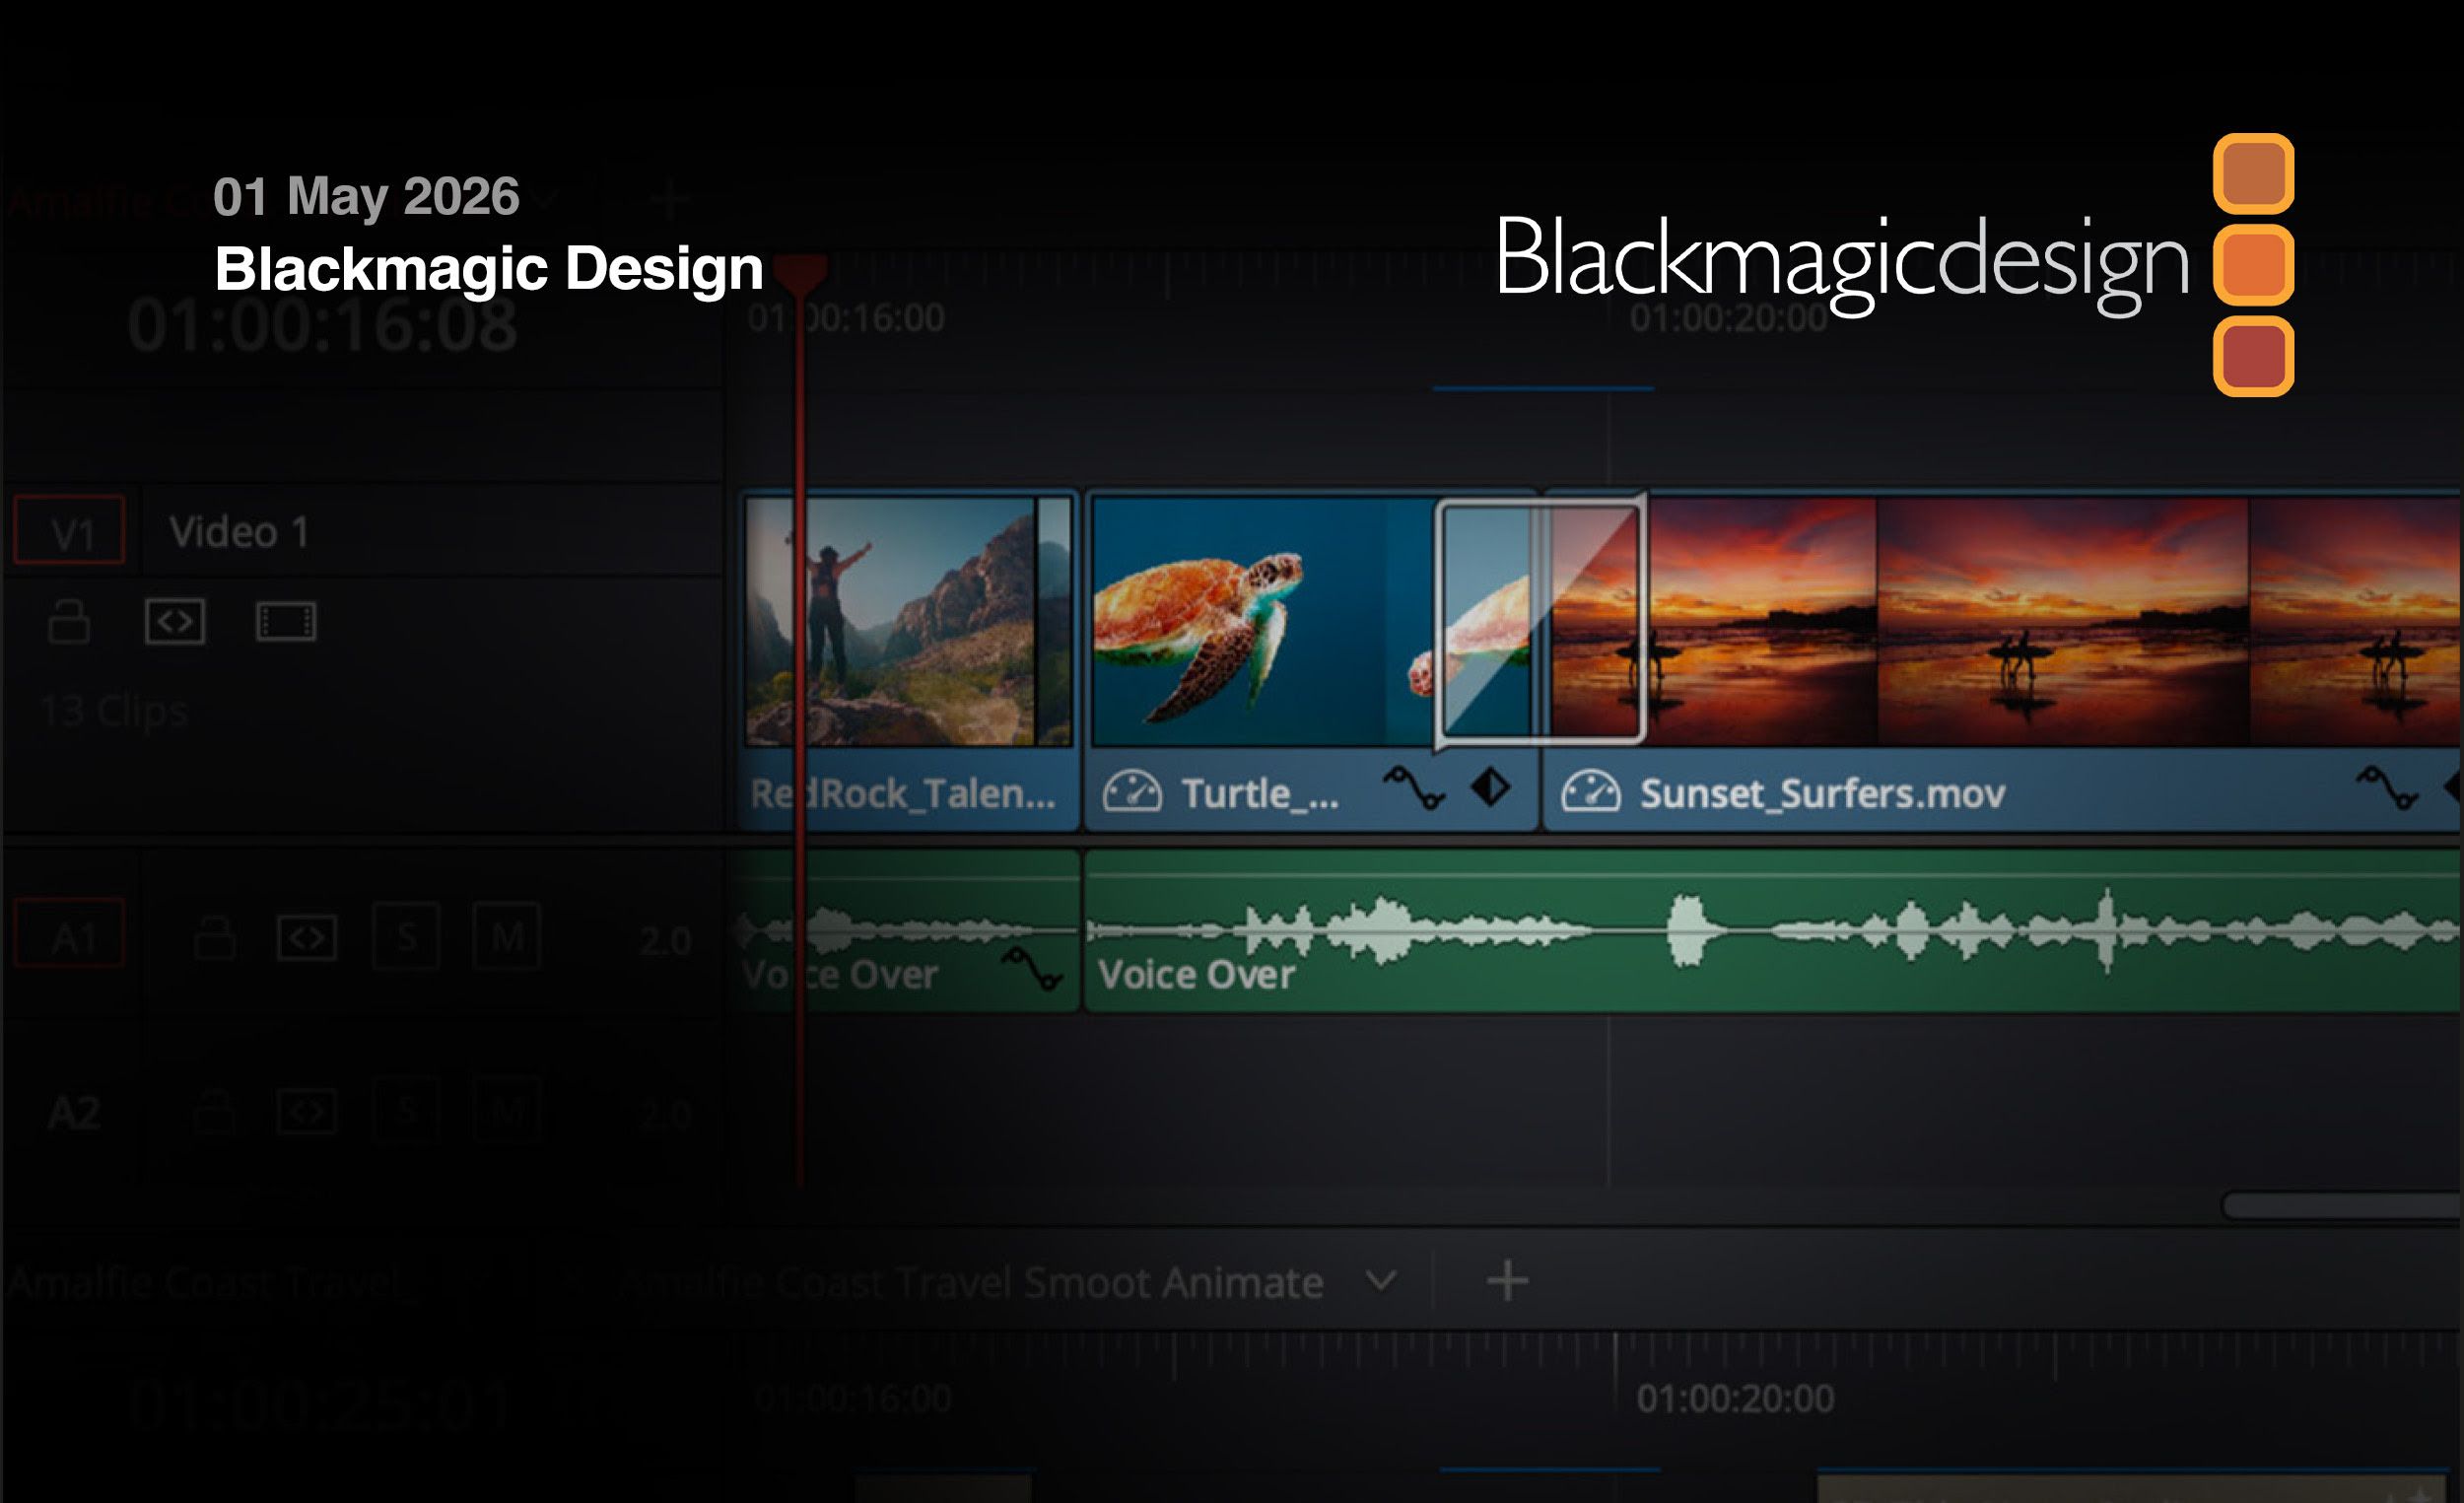The width and height of the screenshot is (2464, 1503).
Task: Select the A2 track label
Action: (75, 1112)
